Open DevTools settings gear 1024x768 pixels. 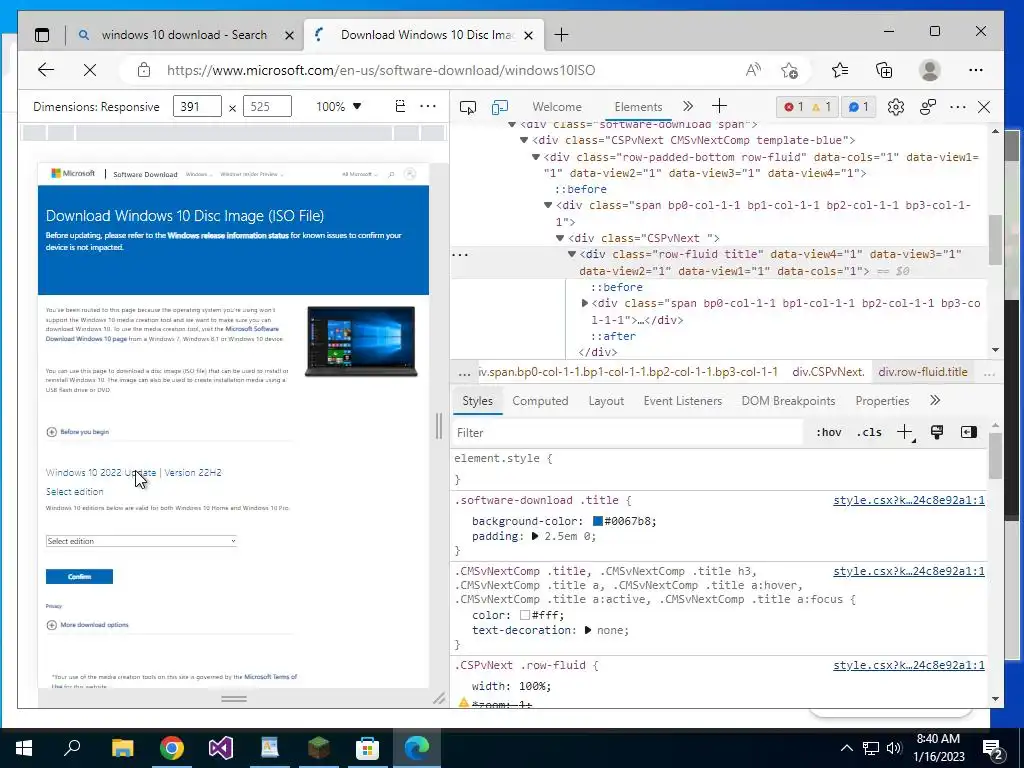895,107
